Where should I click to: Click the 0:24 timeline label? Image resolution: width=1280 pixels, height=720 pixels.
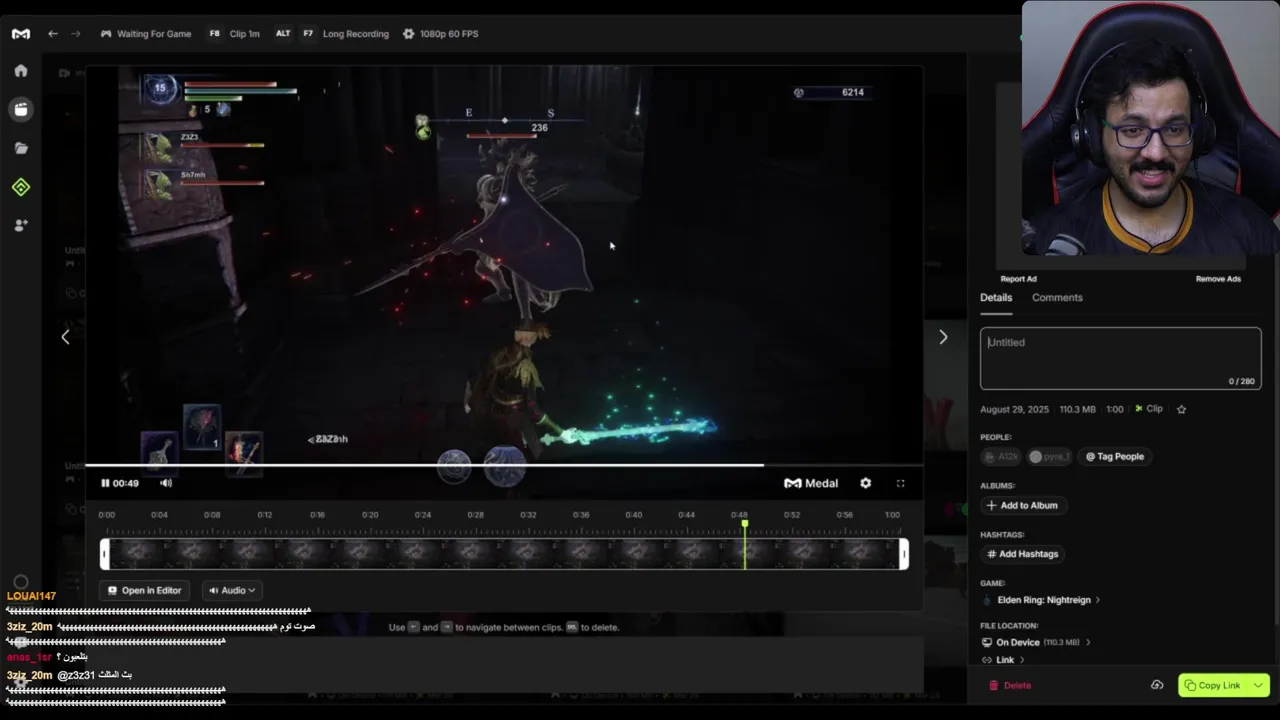click(423, 515)
